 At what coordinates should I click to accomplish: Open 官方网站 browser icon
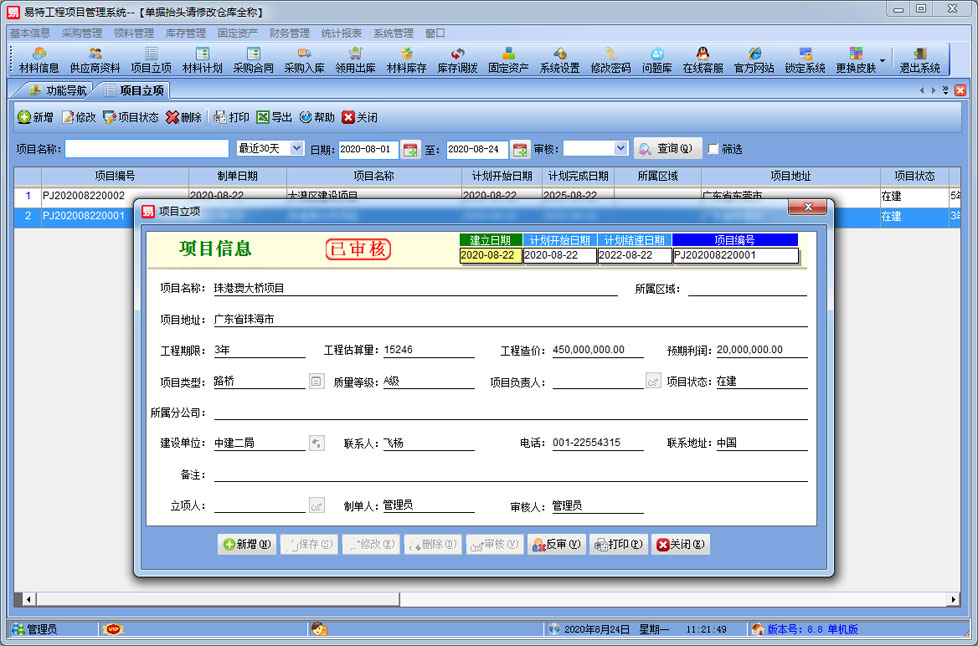[754, 60]
